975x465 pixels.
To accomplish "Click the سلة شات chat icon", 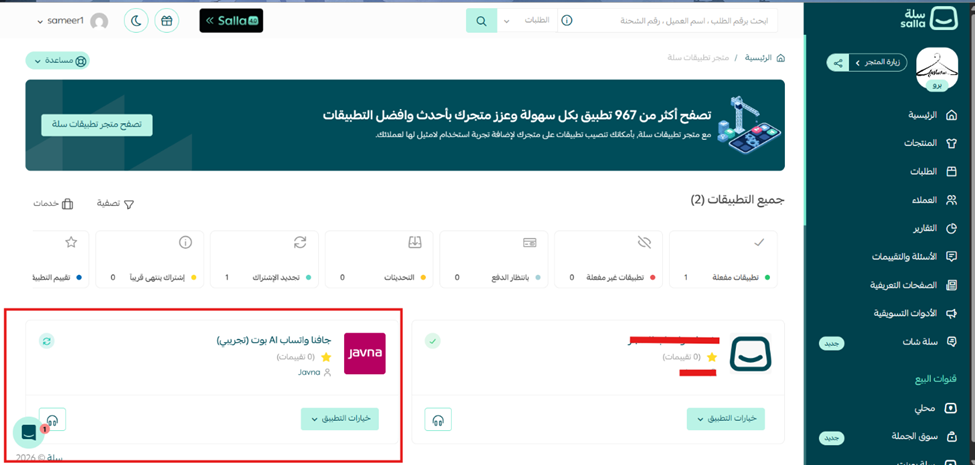I will click(951, 342).
